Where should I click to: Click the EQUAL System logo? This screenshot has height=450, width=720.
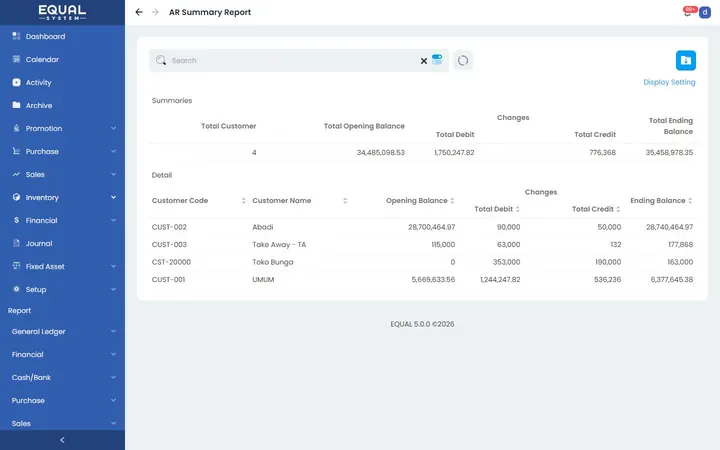(62, 12)
